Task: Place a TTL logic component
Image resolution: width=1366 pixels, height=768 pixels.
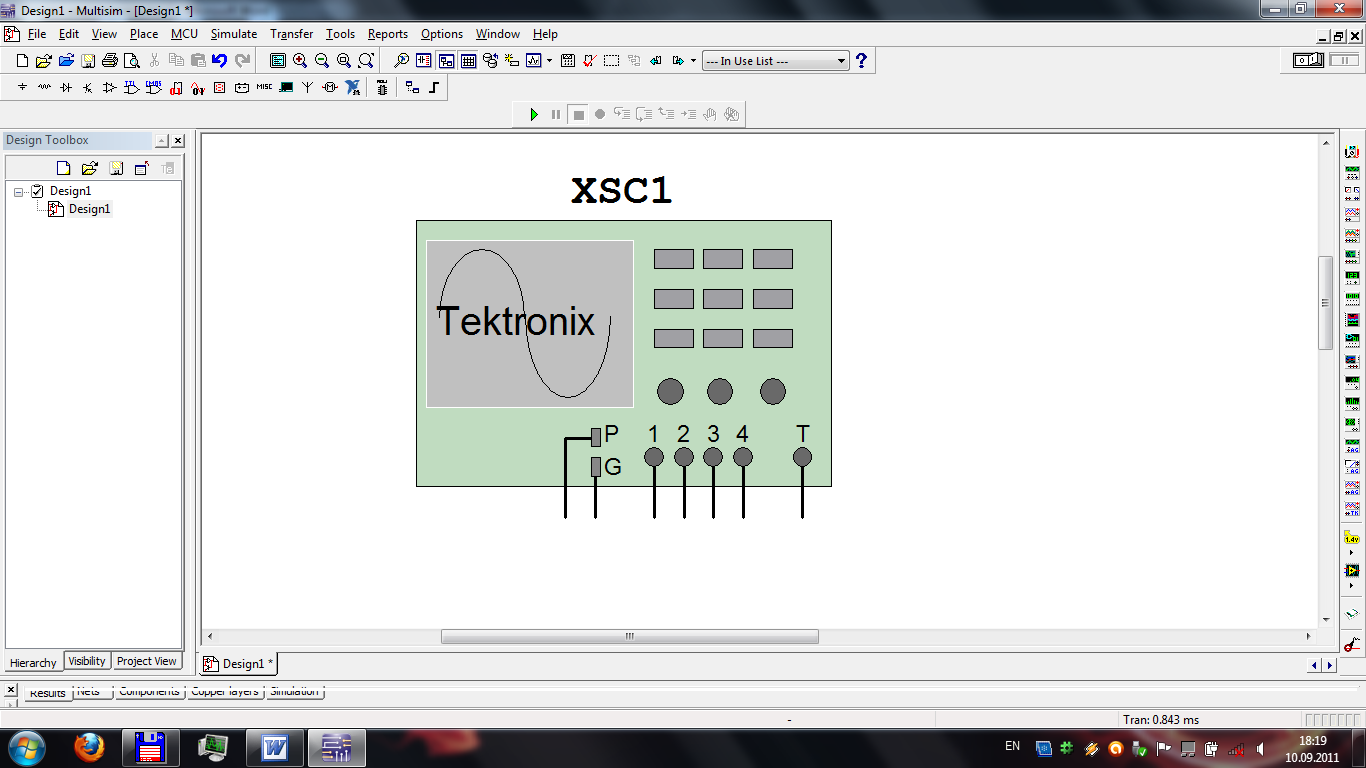Action: [131, 88]
